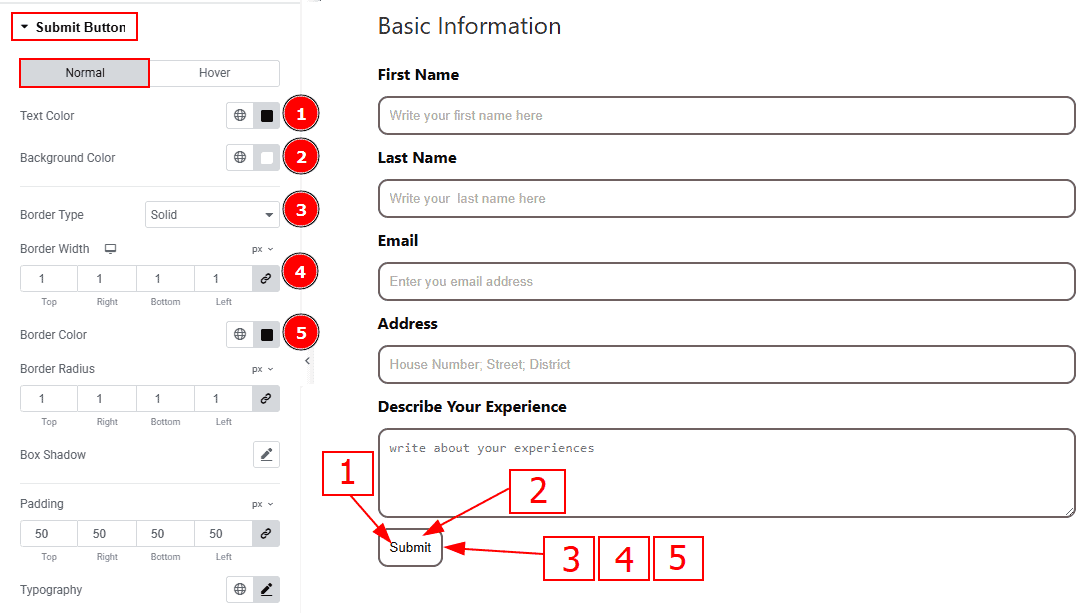Image resolution: width=1084 pixels, height=613 pixels.
Task: Open global colors for Border Color
Action: (x=240, y=334)
